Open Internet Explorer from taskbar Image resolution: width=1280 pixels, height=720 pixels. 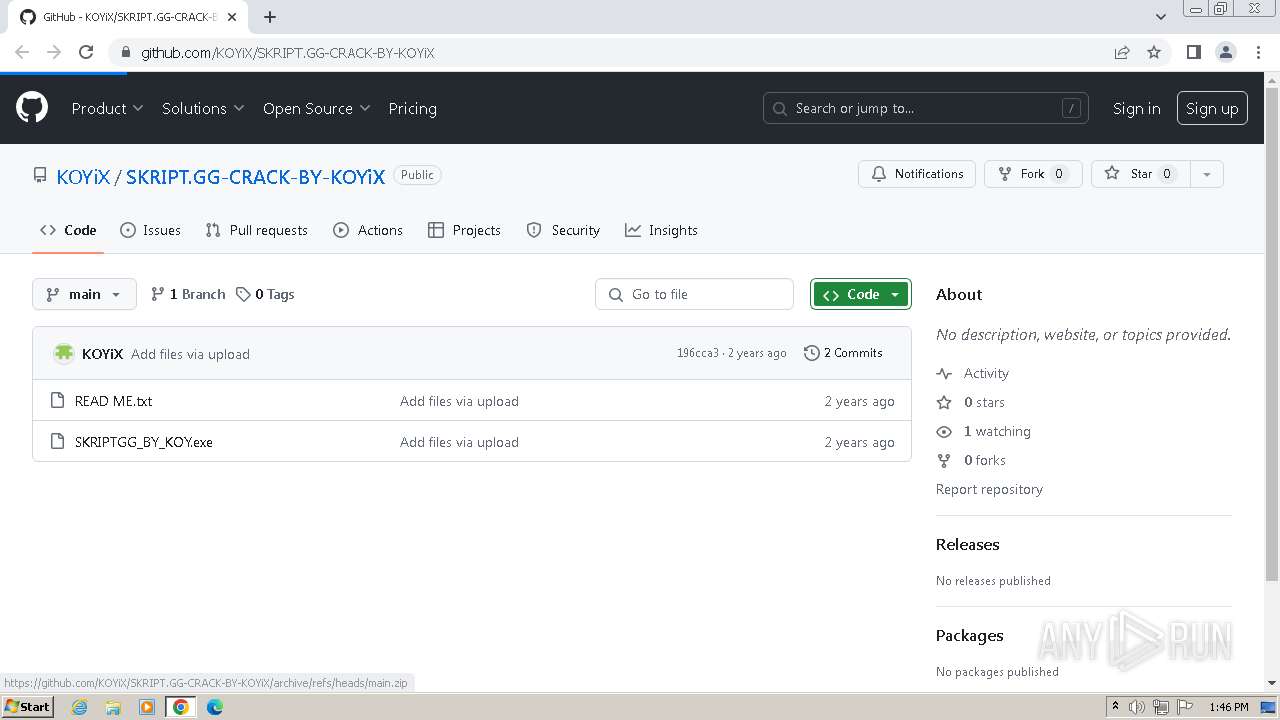(79, 707)
